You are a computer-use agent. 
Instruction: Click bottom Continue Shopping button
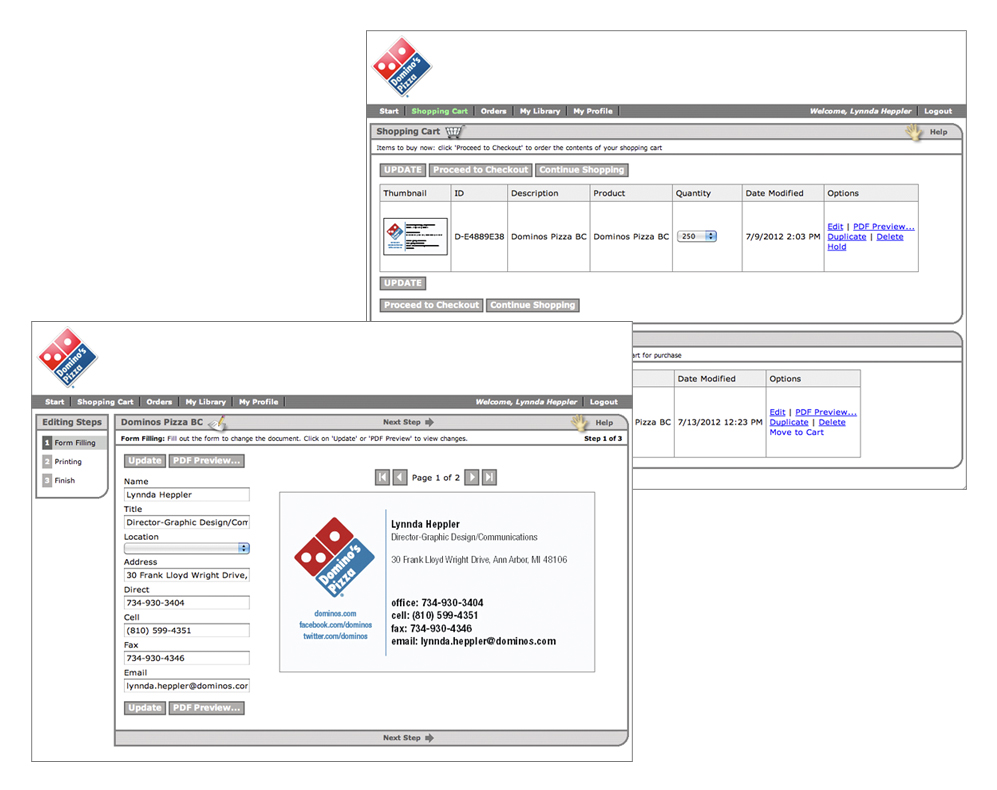533,305
